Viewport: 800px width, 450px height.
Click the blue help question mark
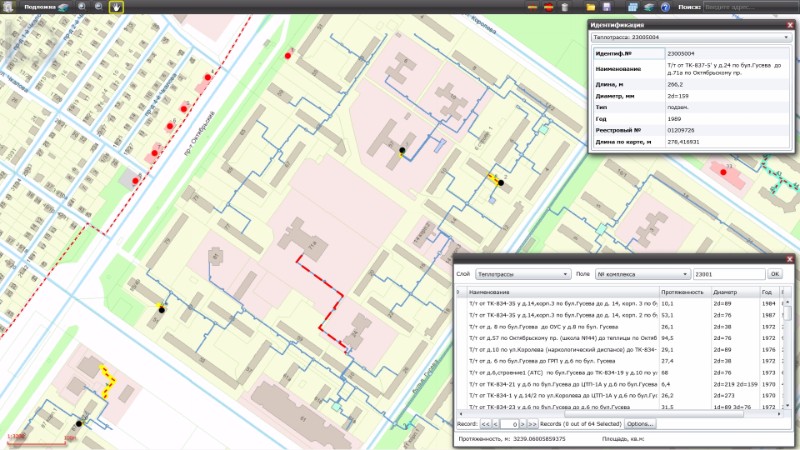(664, 7)
